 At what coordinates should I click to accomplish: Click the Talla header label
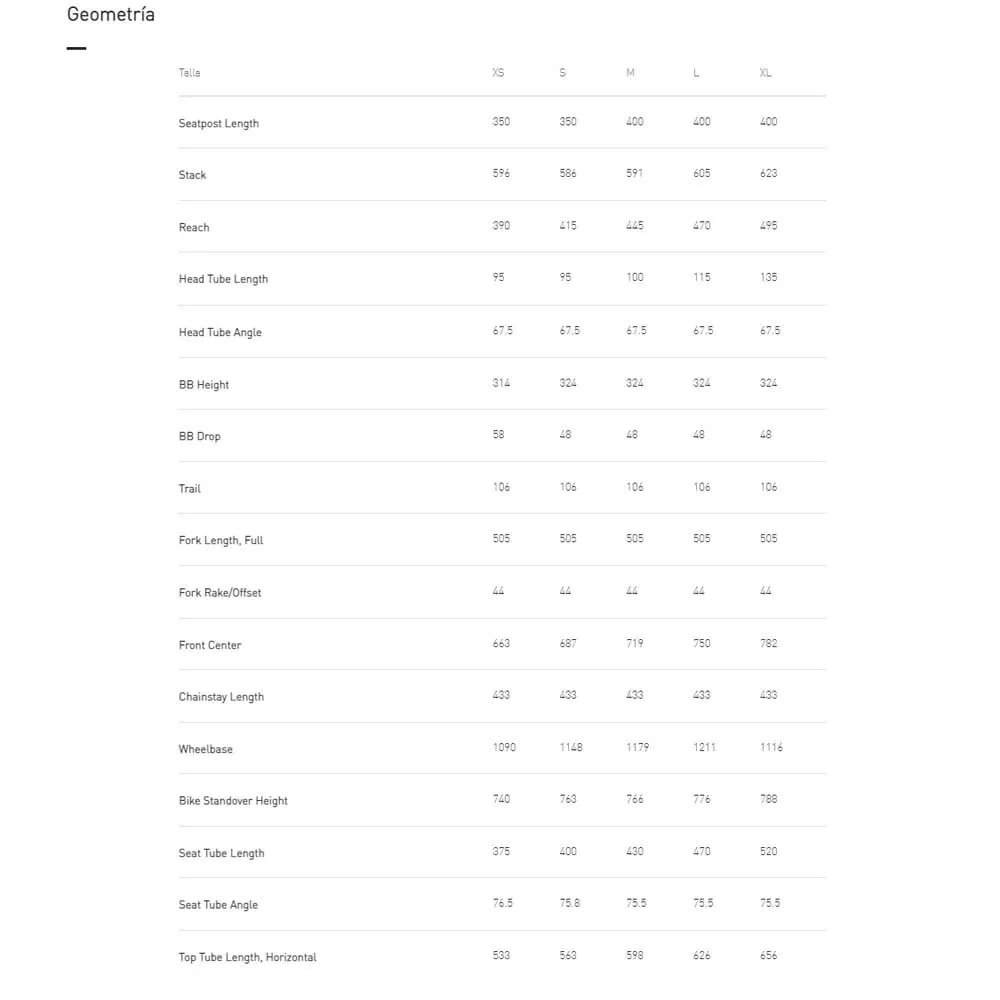189,73
